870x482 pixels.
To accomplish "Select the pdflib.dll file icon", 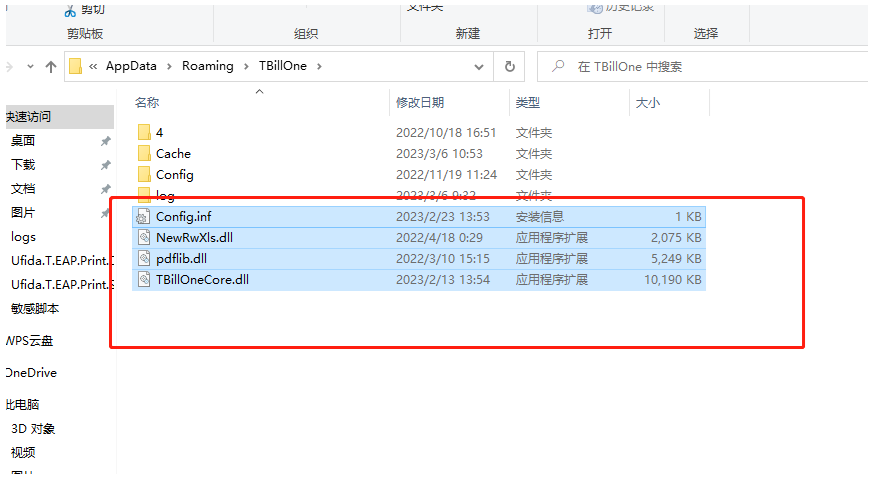I will pos(144,259).
